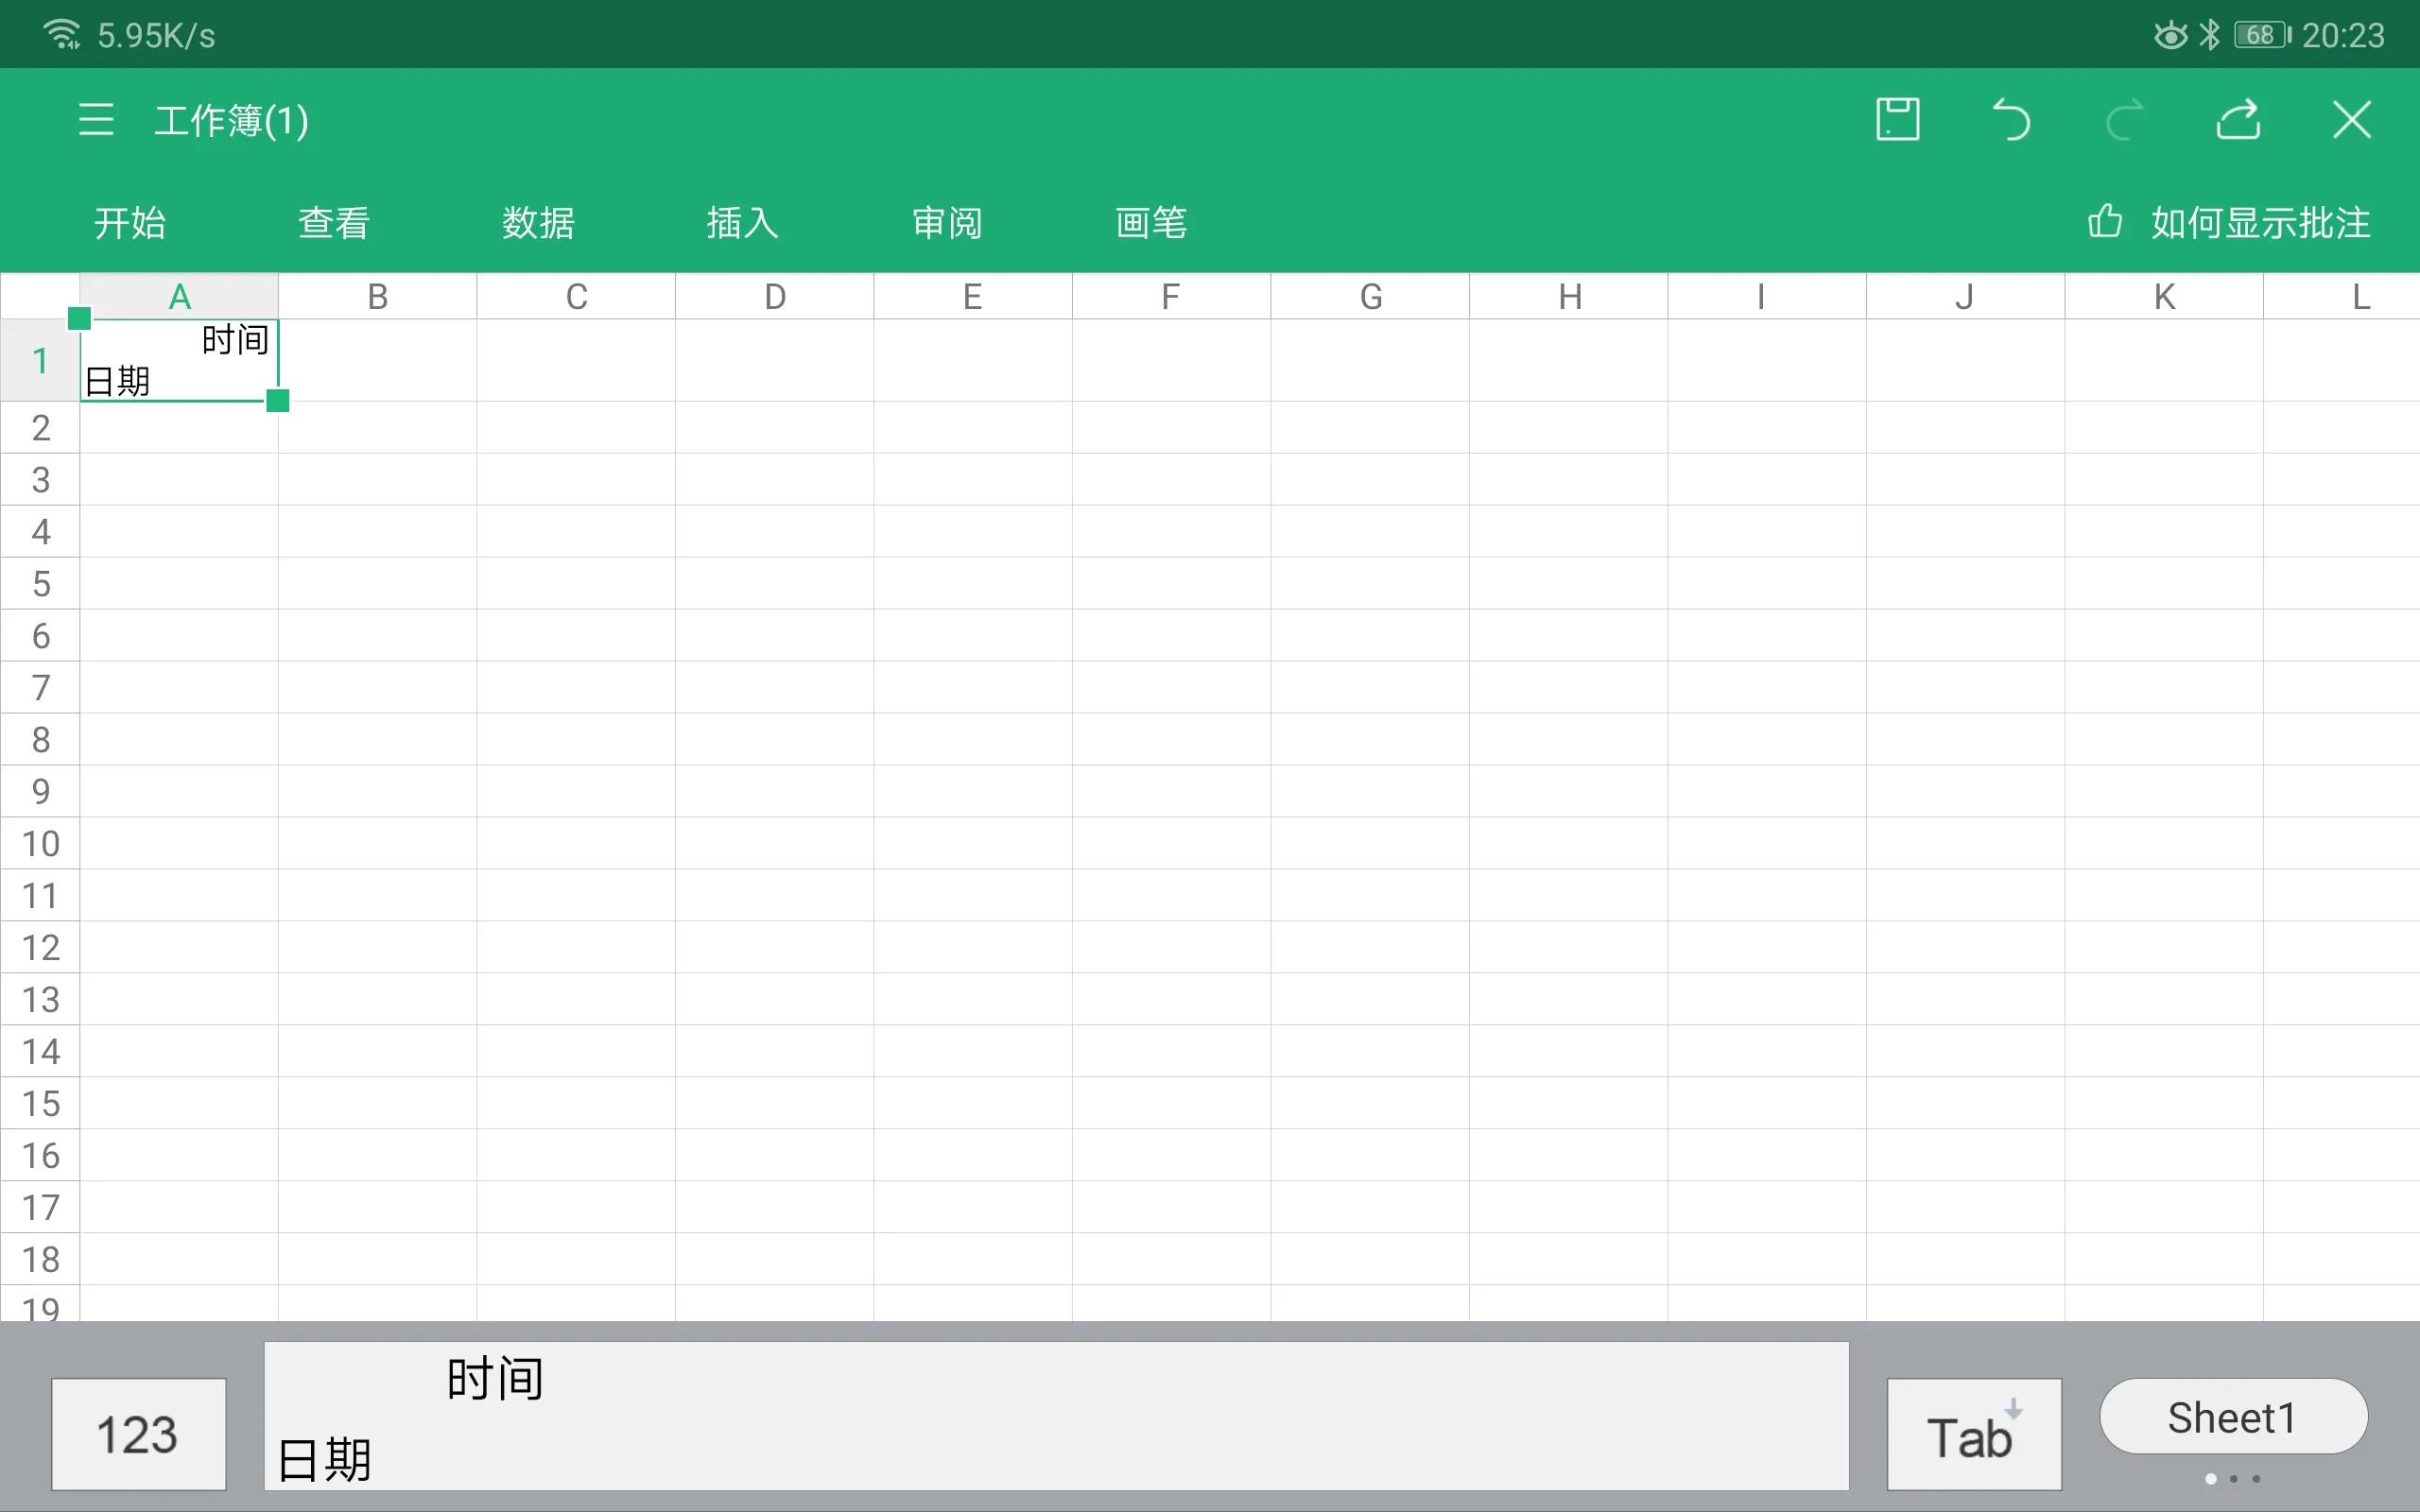This screenshot has width=2420, height=1512.
Task: Switch to the 数据 ribbon tab
Action: (537, 222)
